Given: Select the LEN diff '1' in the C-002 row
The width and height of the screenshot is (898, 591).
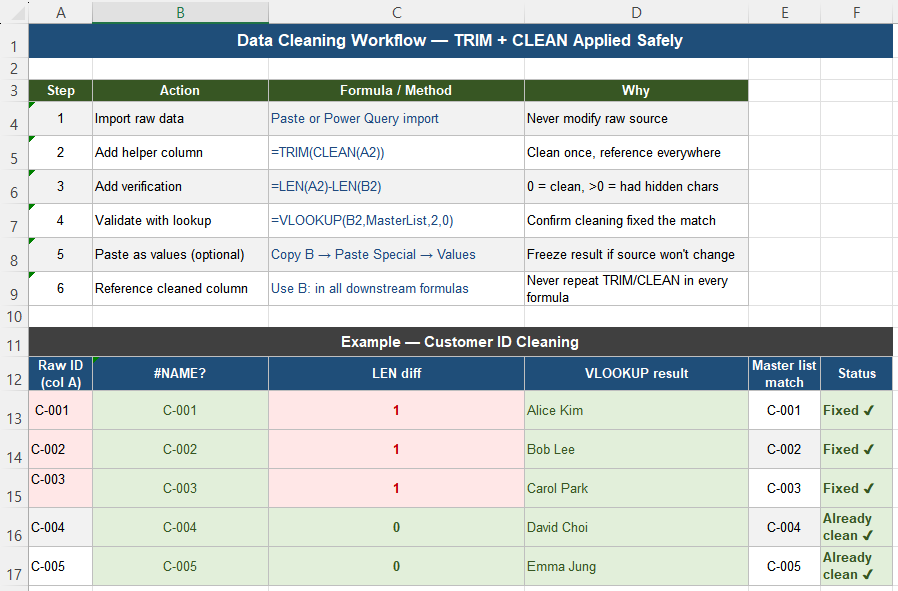Looking at the screenshot, I should (x=396, y=450).
